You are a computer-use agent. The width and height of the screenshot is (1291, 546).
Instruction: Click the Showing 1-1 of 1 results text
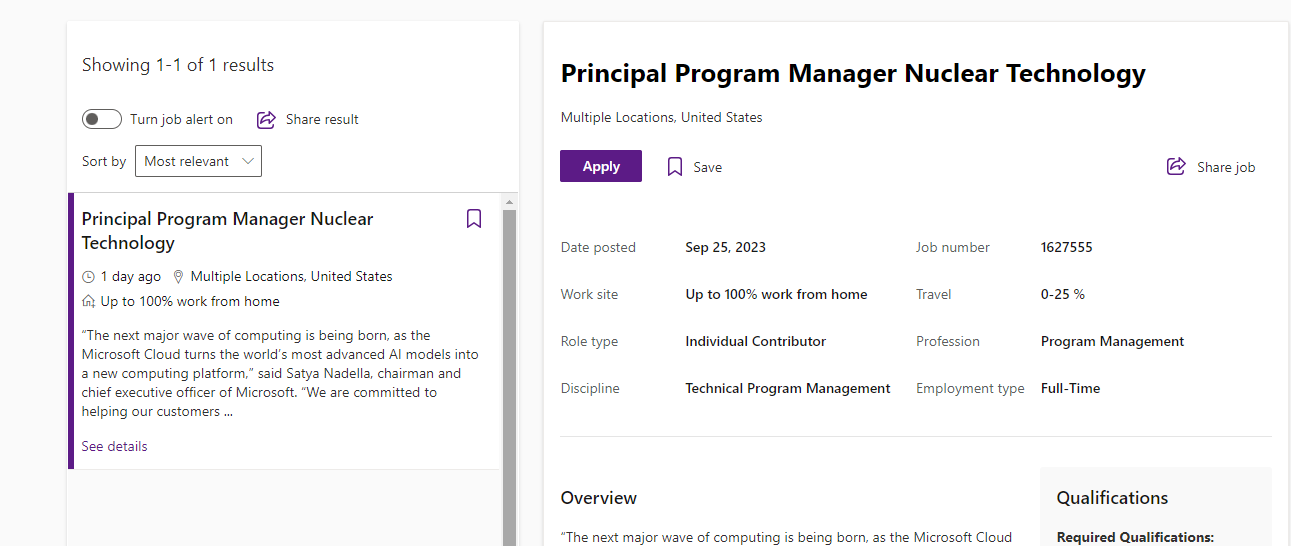[178, 65]
